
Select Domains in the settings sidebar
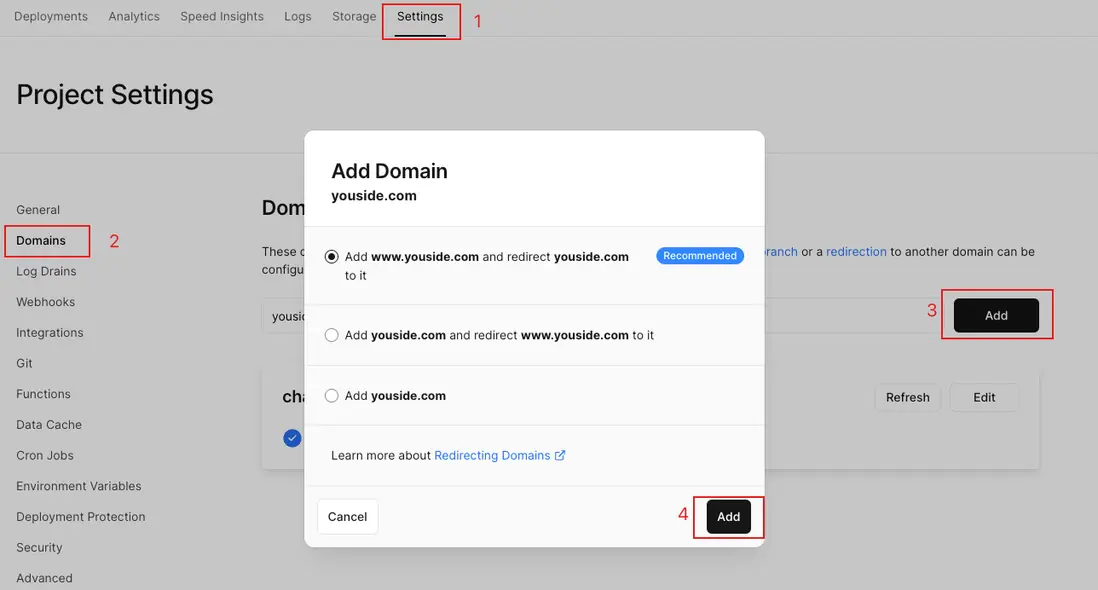point(41,240)
